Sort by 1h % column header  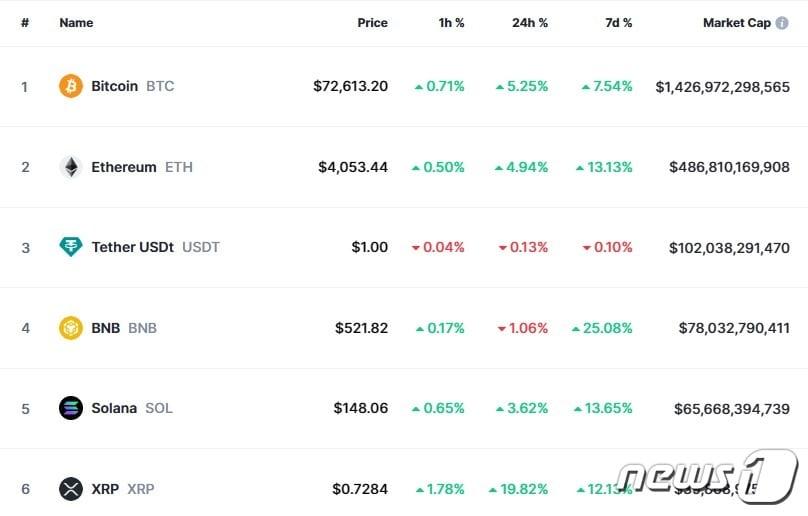(451, 23)
